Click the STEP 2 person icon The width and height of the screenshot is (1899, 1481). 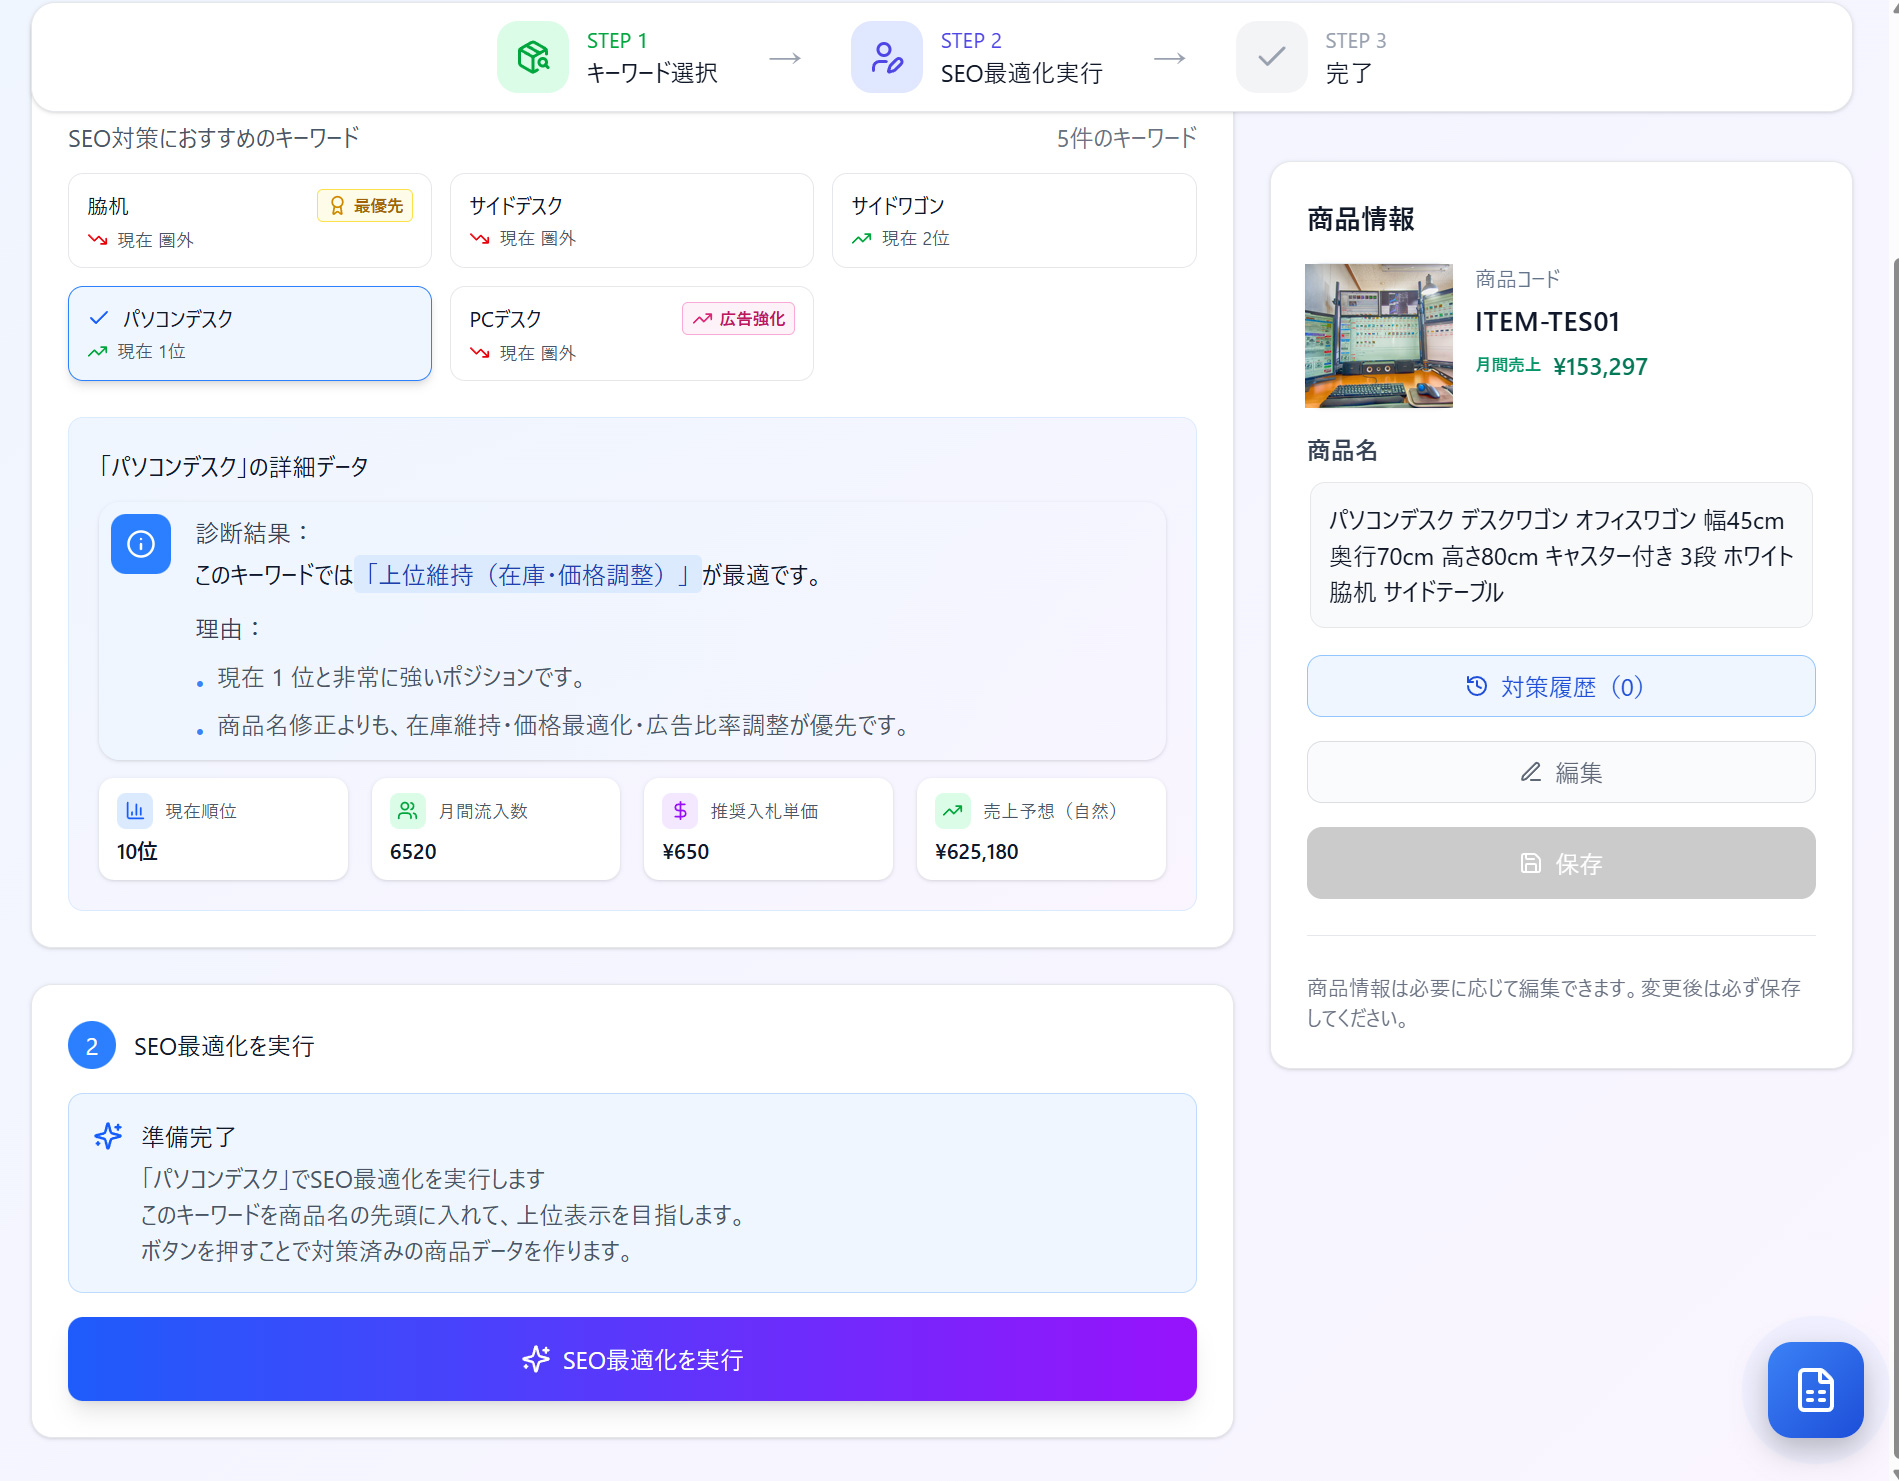[886, 57]
